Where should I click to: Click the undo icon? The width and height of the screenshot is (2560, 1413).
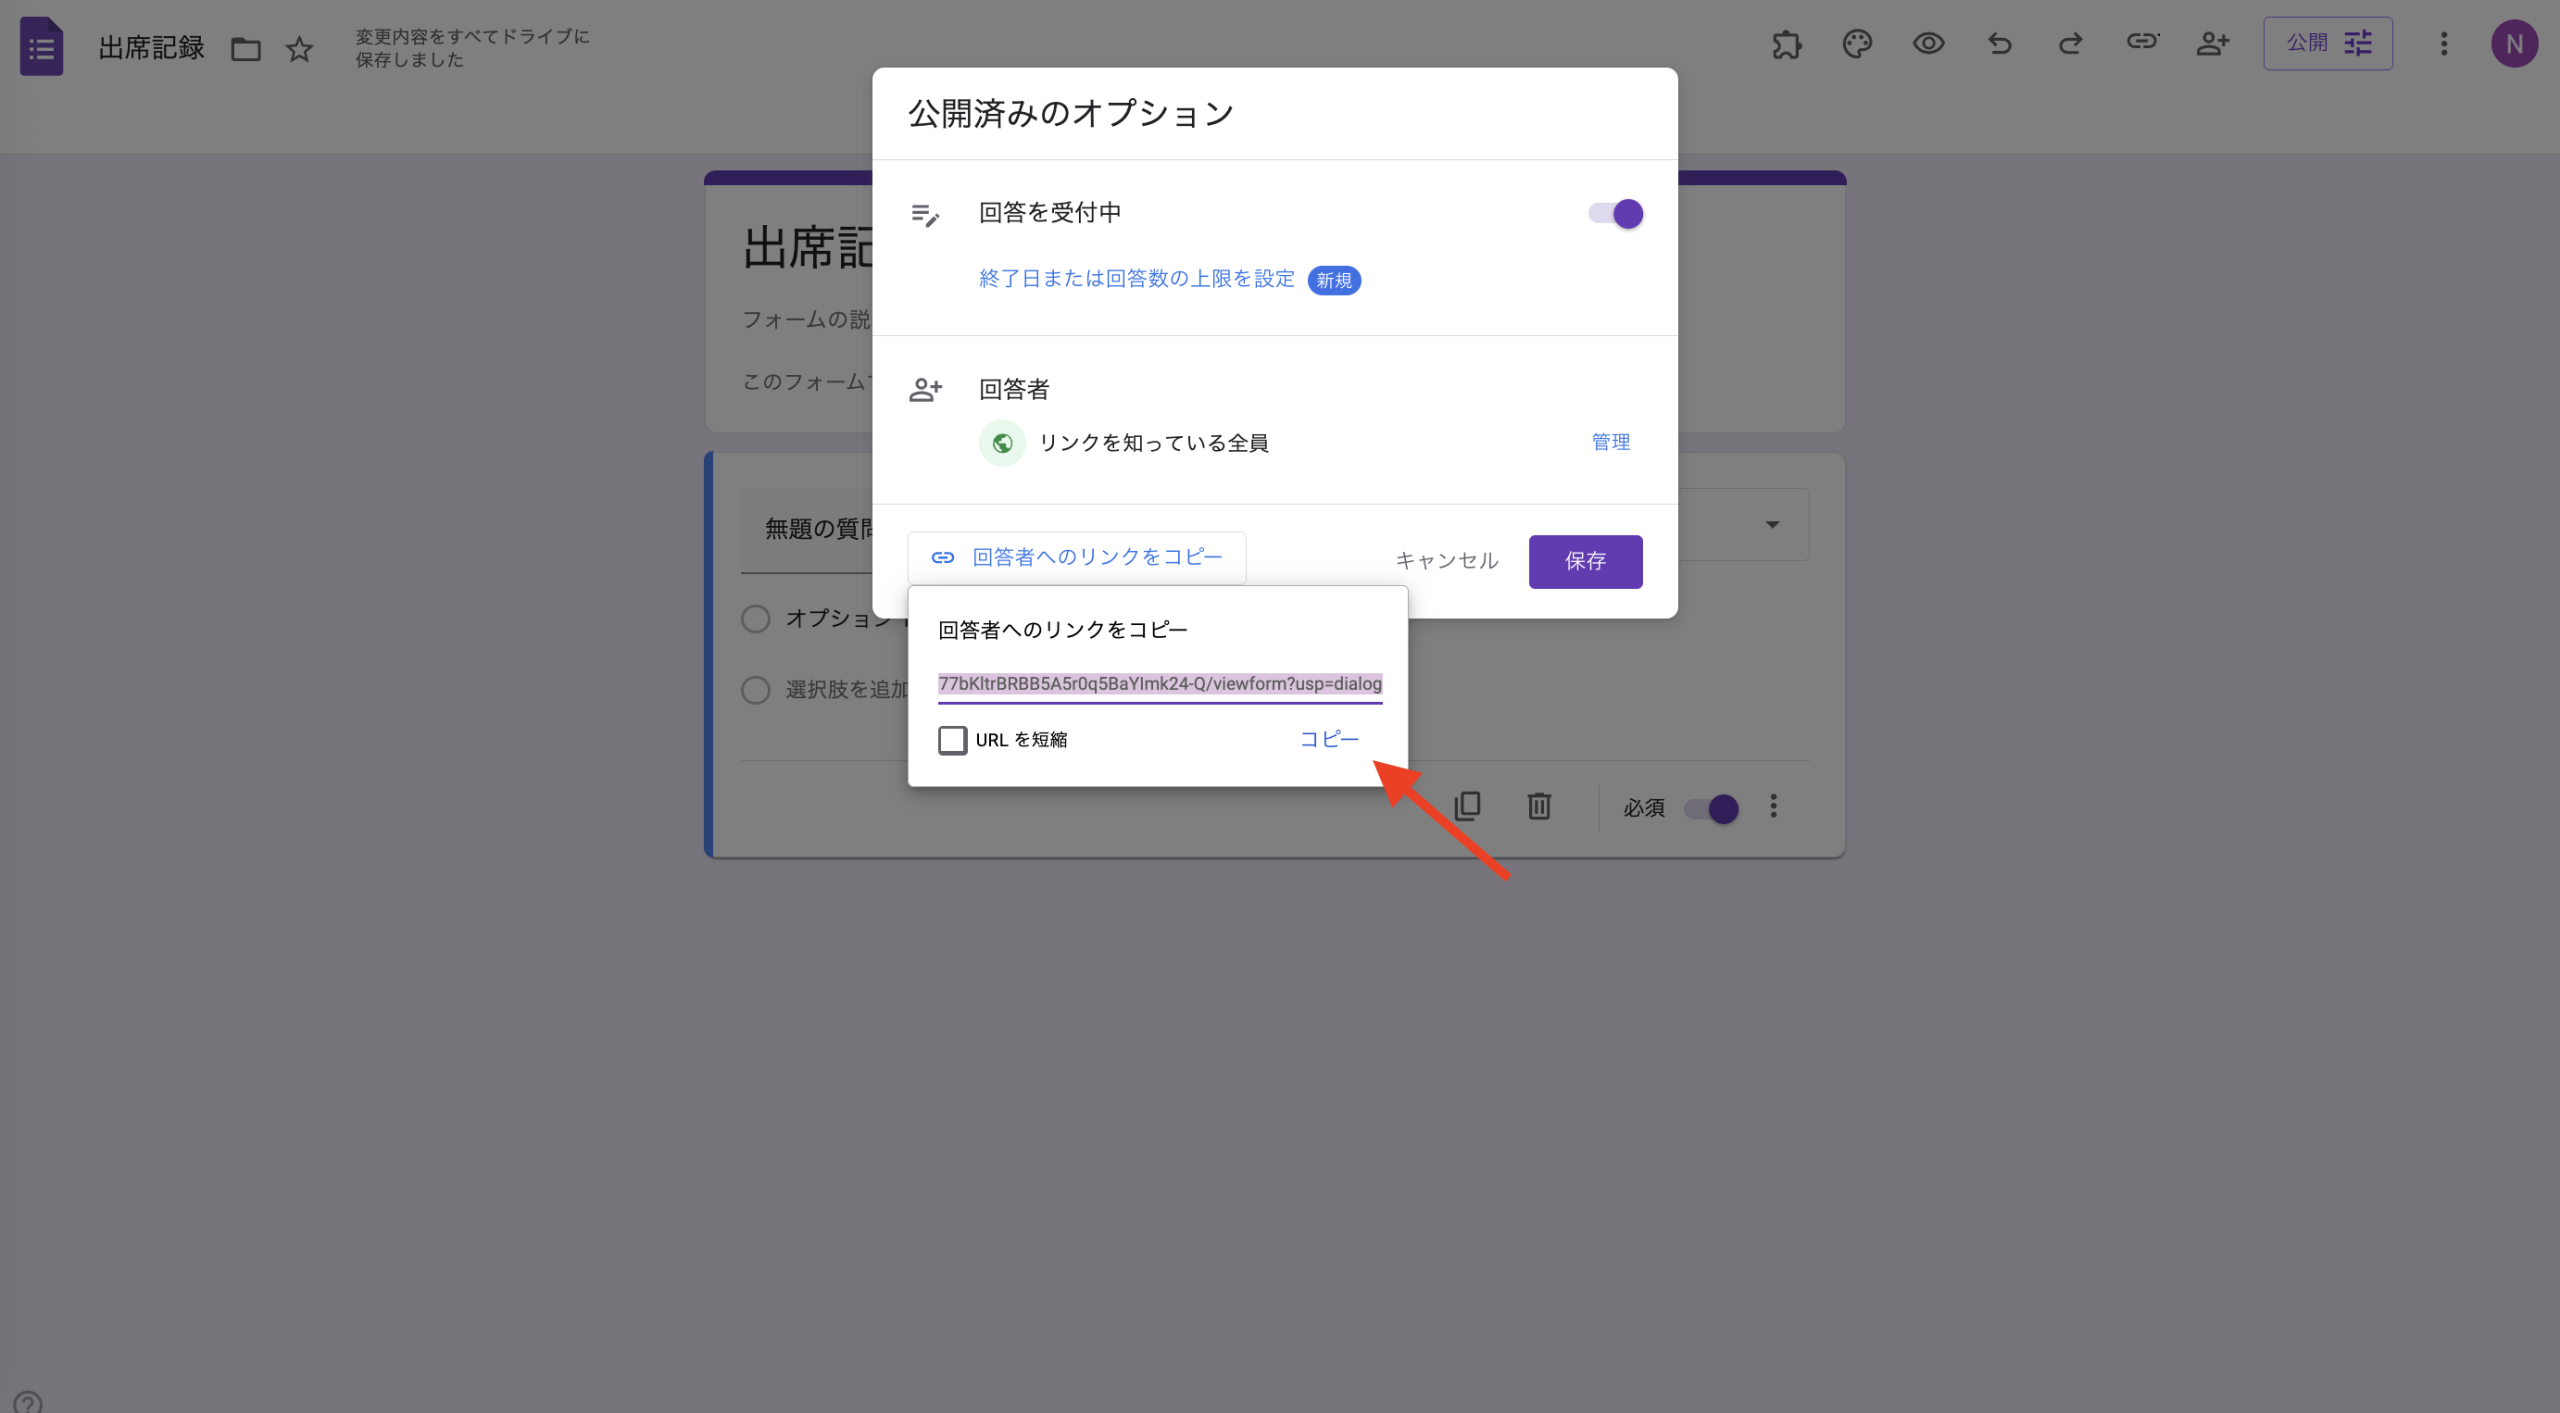(x=1999, y=43)
